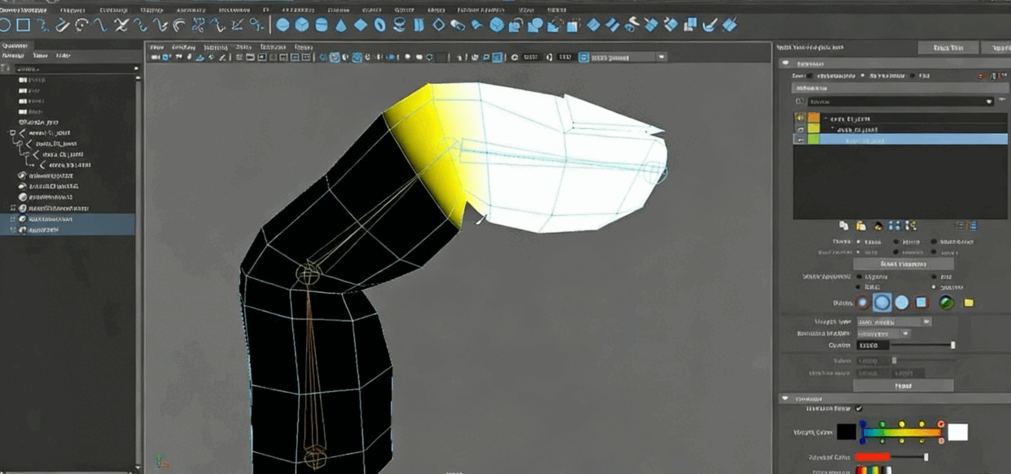Toggle lock on the orange influence joint

(800, 118)
